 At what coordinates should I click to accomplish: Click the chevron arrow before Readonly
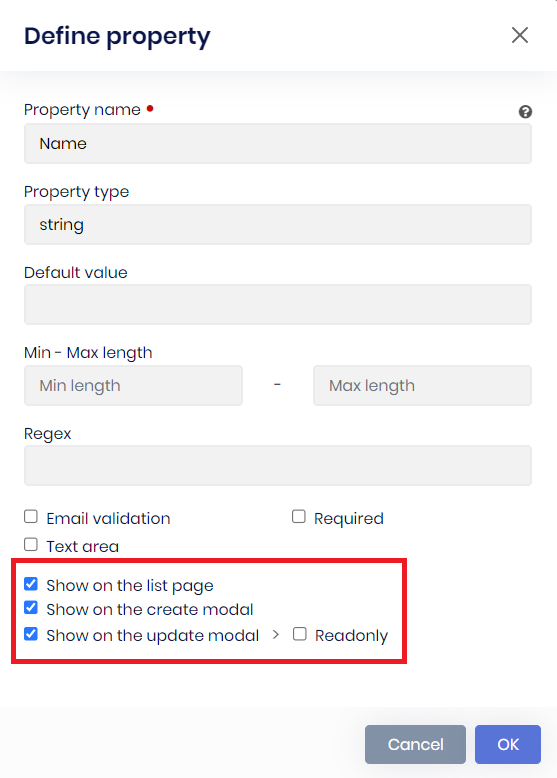click(276, 635)
